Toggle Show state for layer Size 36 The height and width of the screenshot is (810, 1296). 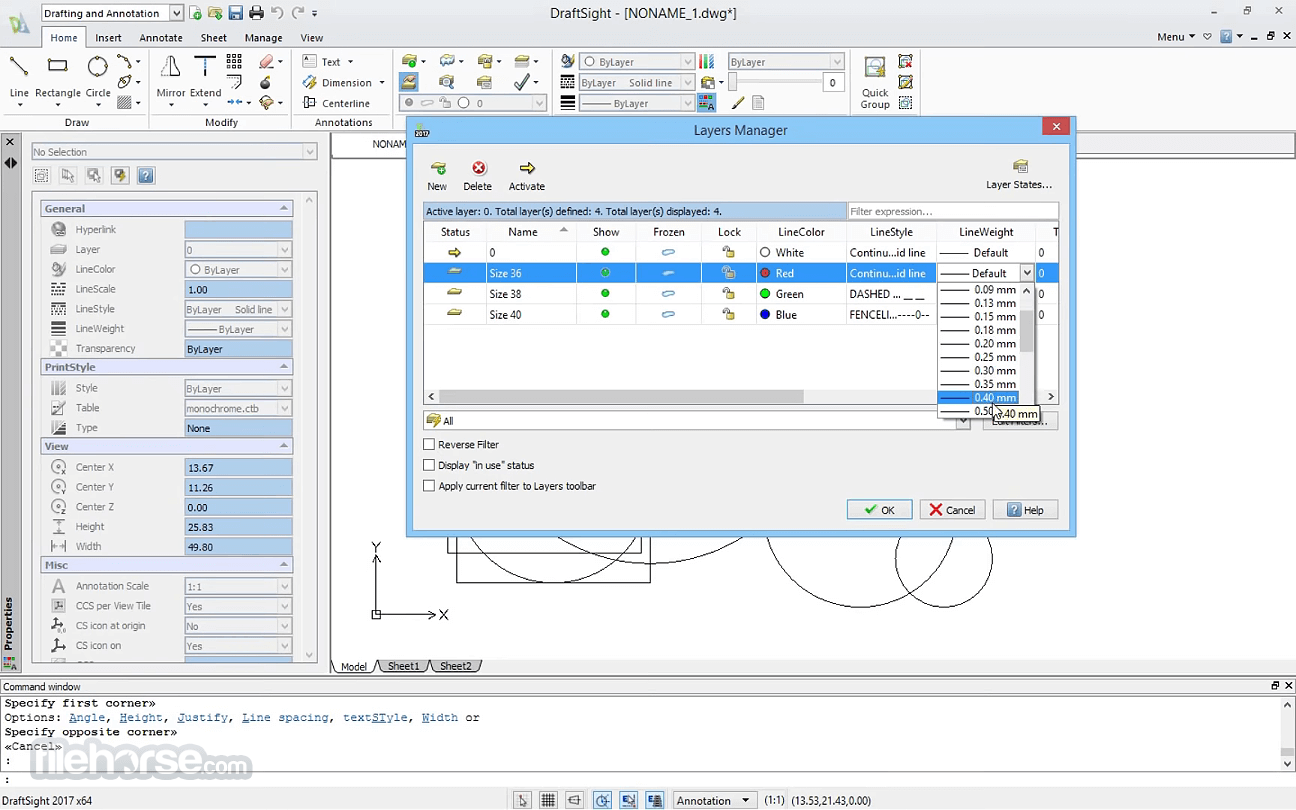click(x=605, y=273)
